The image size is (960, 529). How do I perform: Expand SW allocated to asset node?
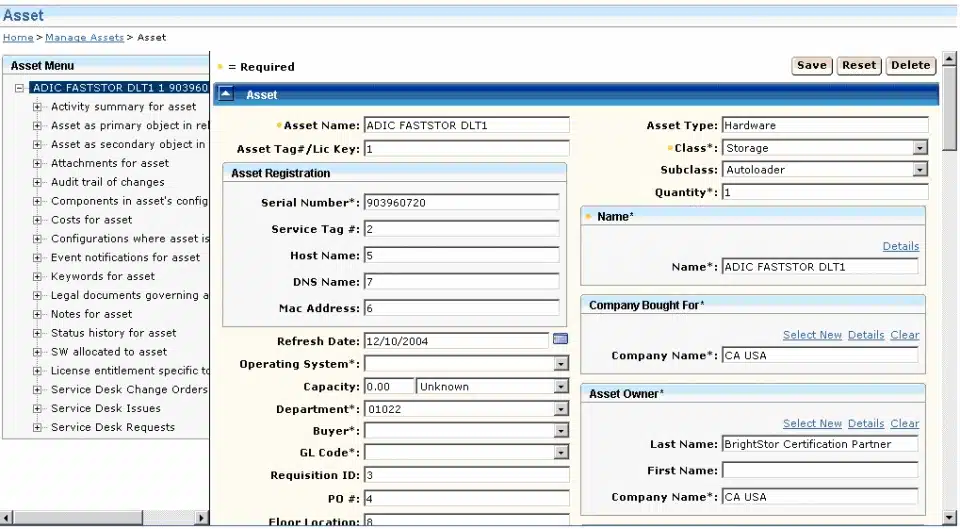(37, 352)
